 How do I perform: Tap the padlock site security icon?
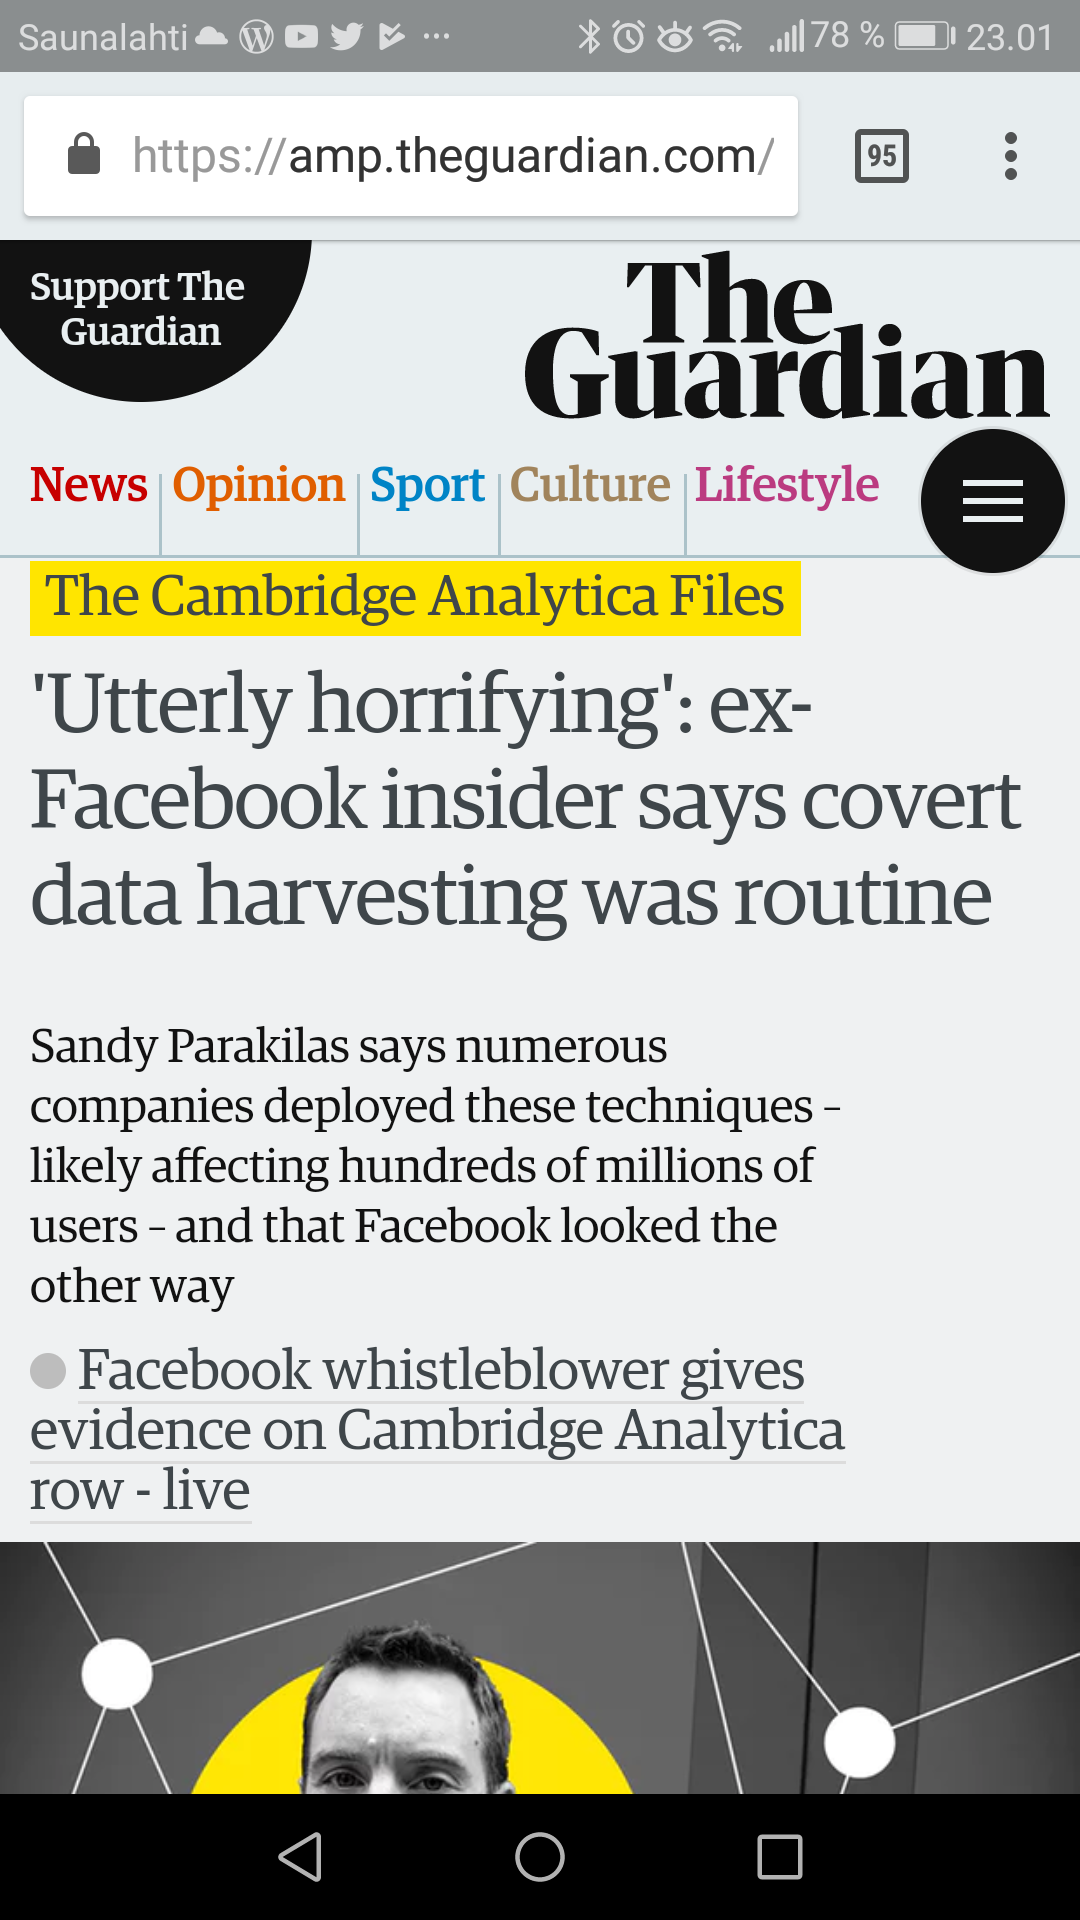tap(84, 155)
